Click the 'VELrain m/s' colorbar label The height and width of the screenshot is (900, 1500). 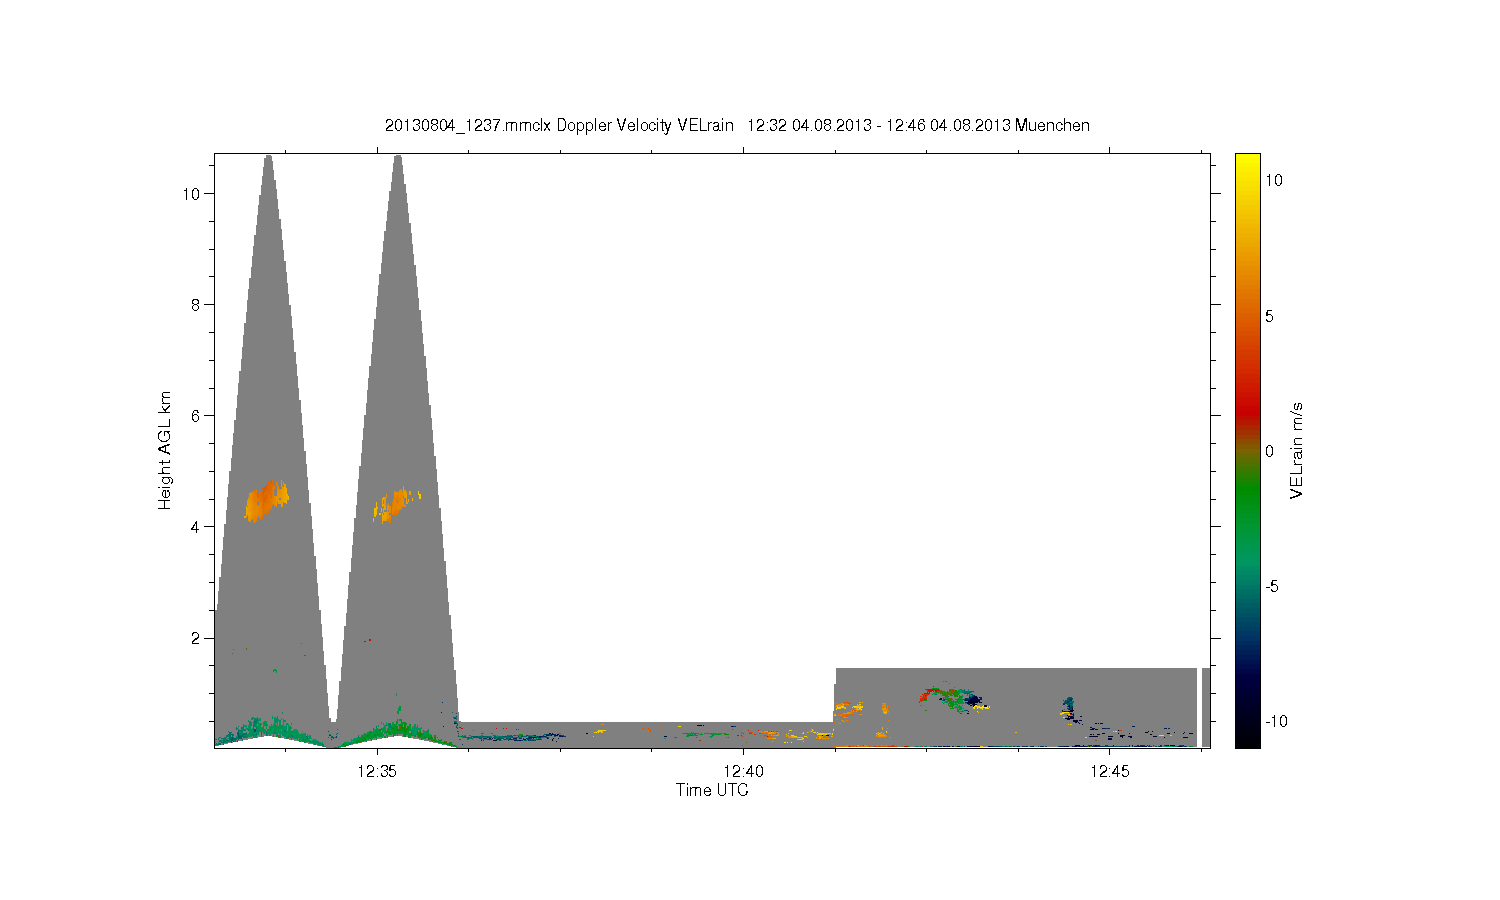[x=1296, y=451]
